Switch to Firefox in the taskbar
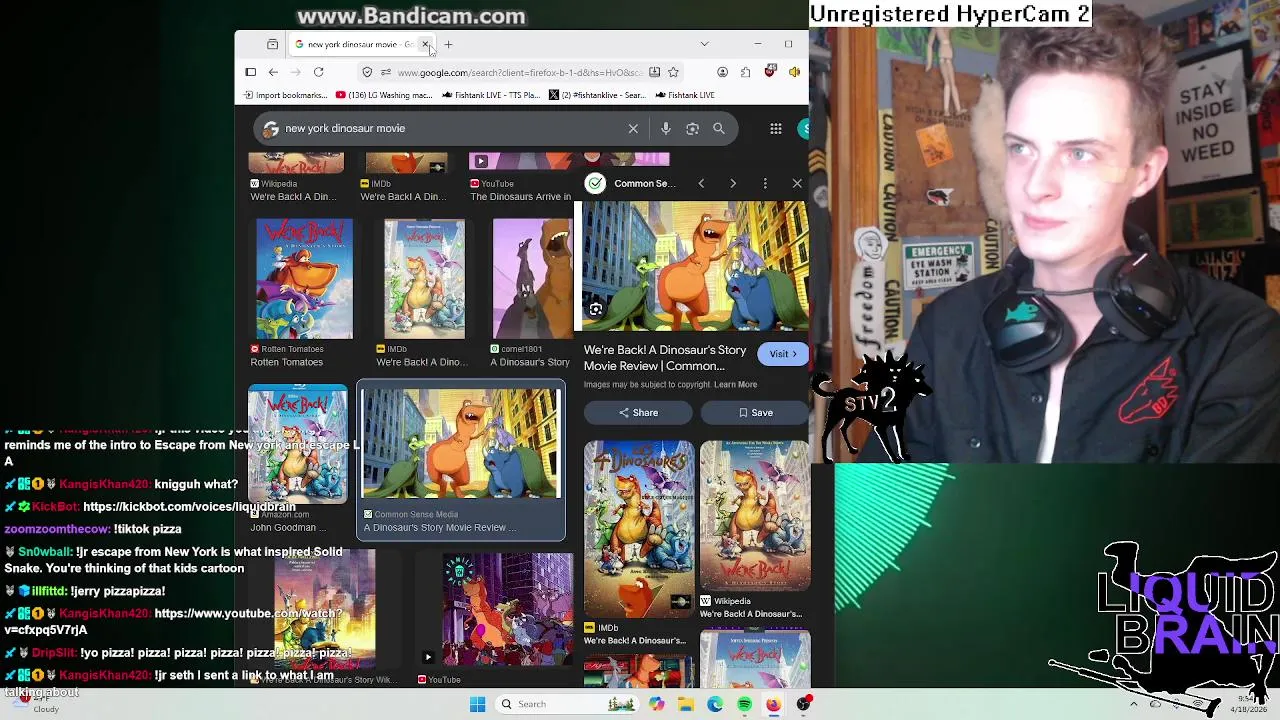1280x720 pixels. tap(774, 704)
